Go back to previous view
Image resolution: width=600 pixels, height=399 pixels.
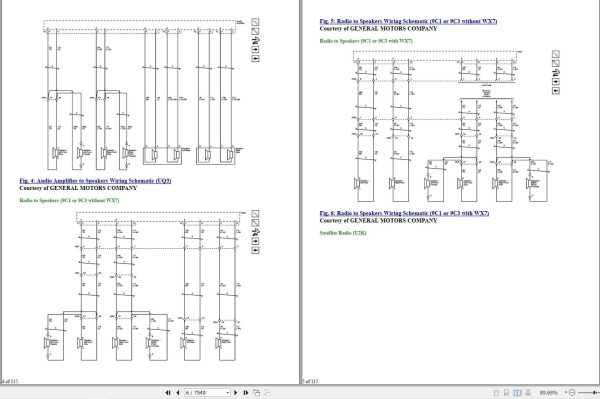pos(256,392)
